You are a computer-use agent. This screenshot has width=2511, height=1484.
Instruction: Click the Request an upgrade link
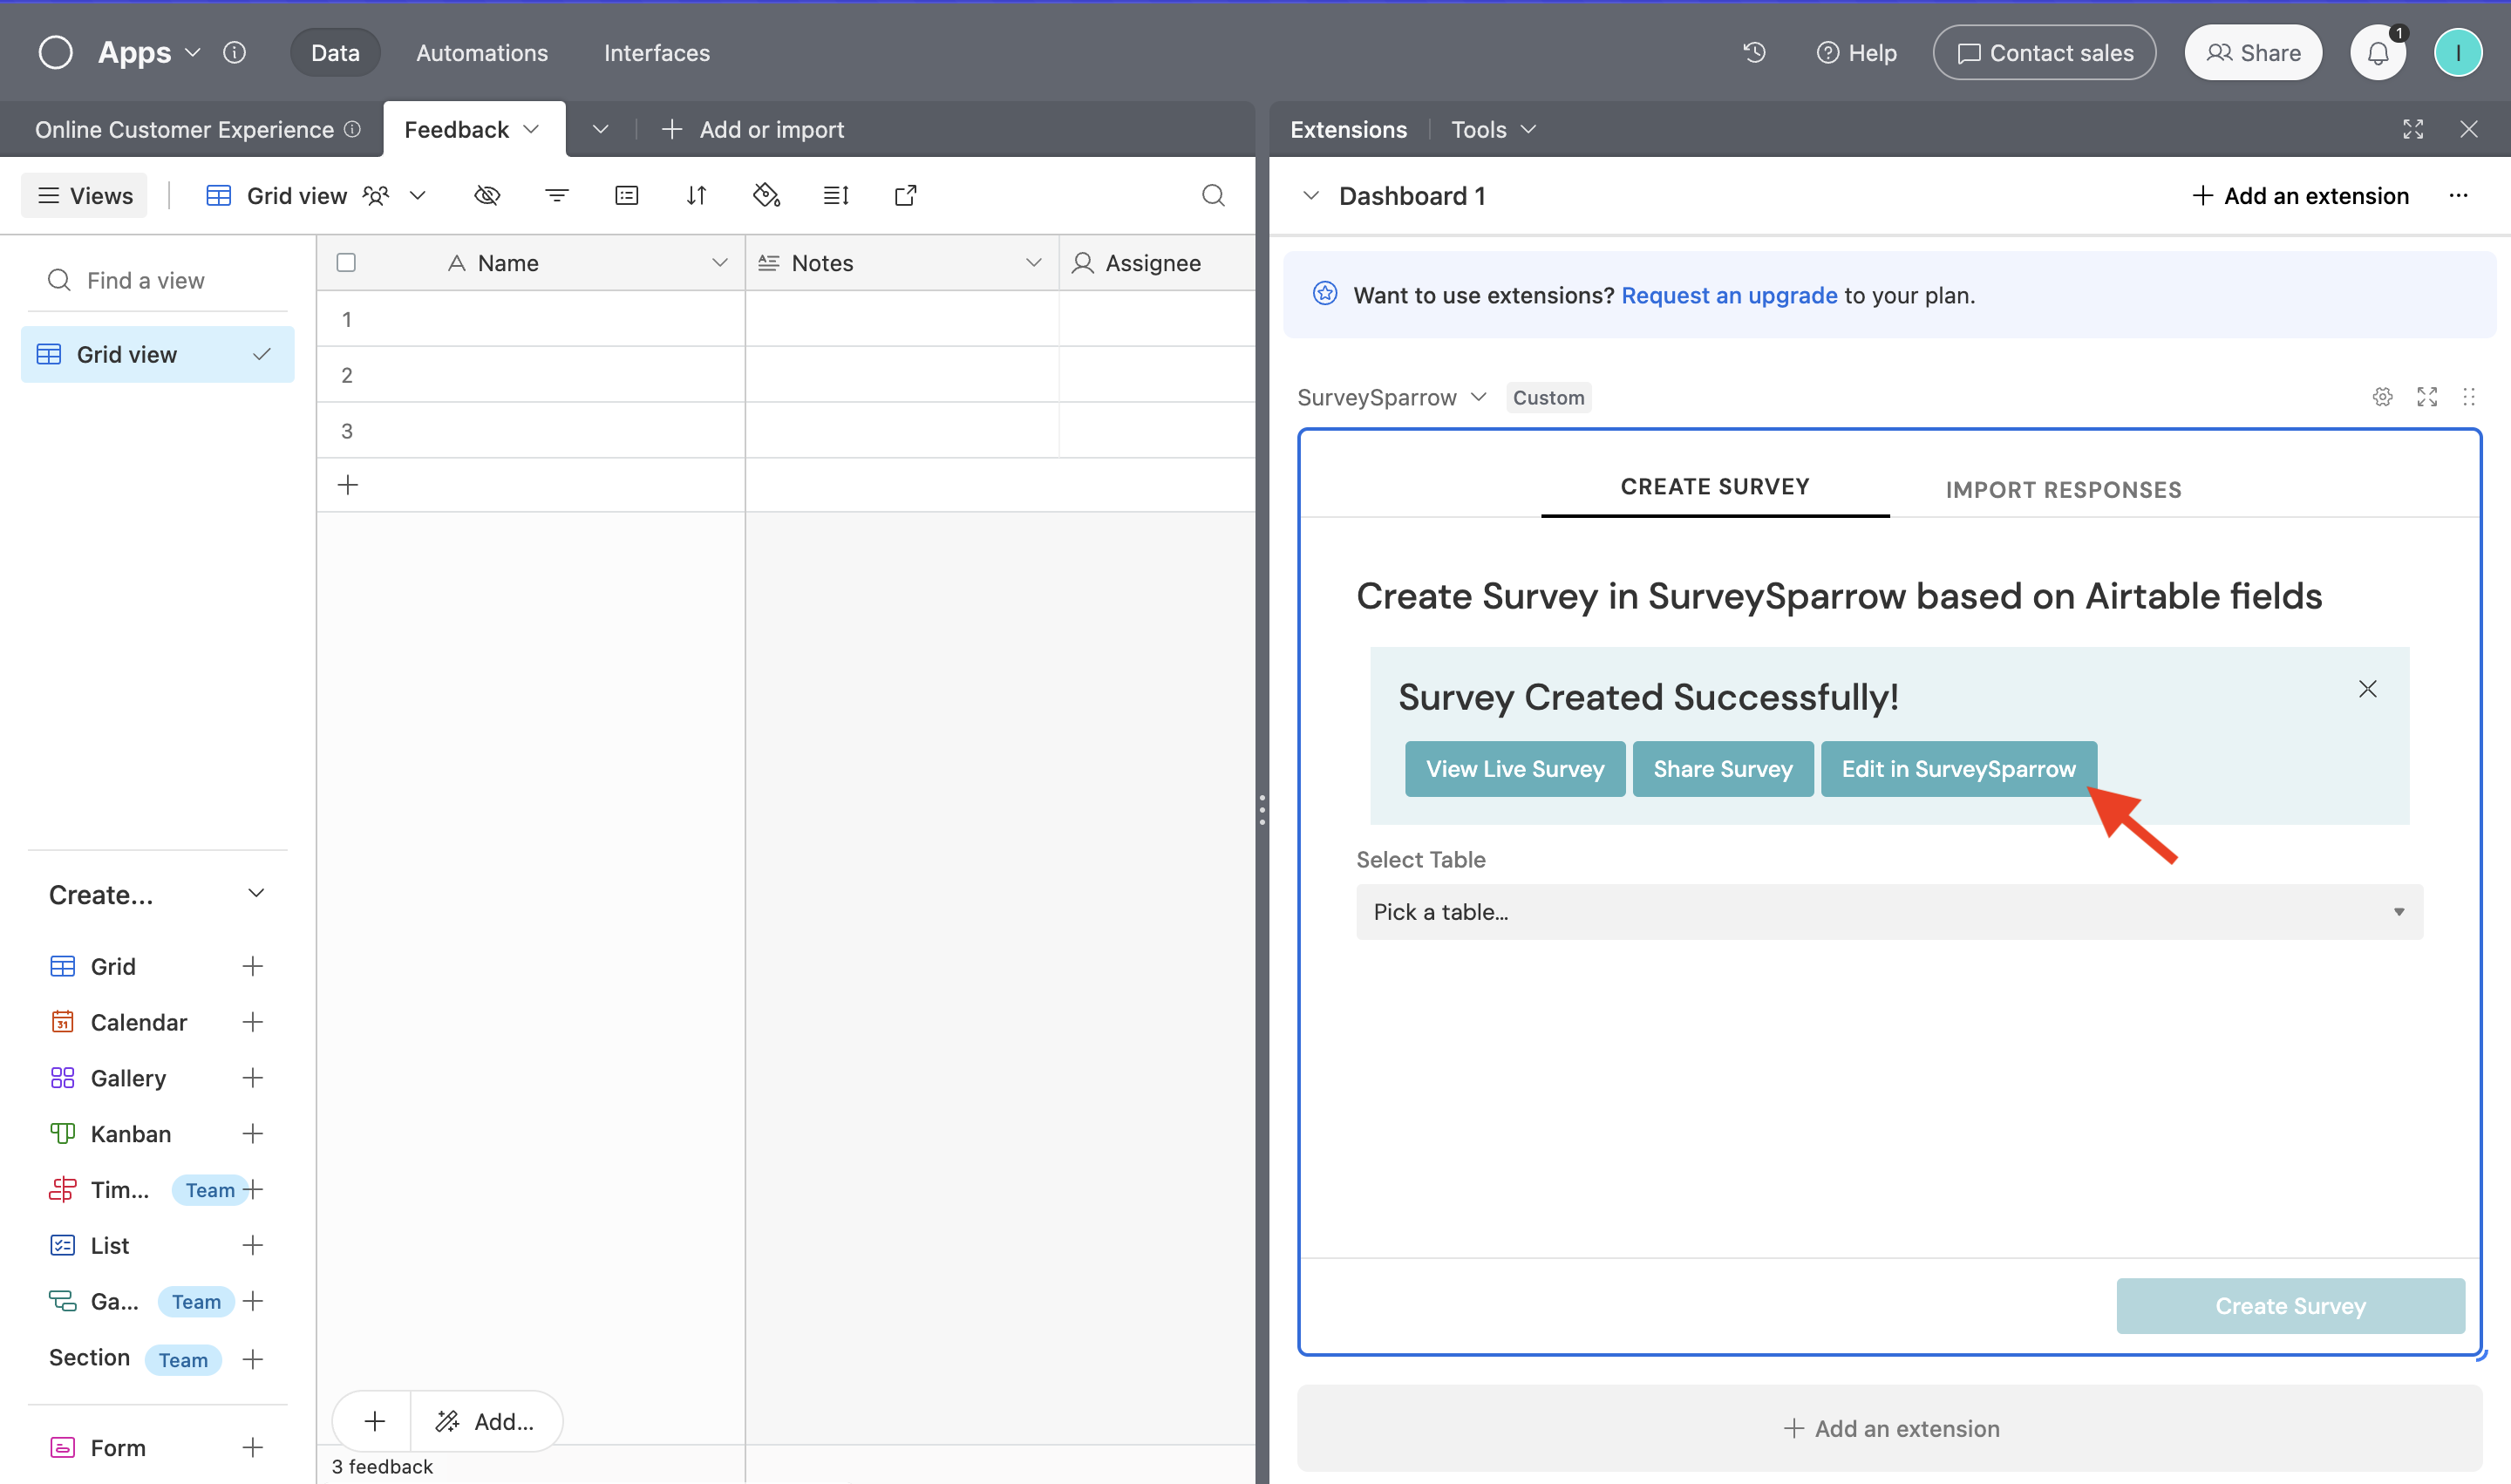pyautogui.click(x=1729, y=295)
